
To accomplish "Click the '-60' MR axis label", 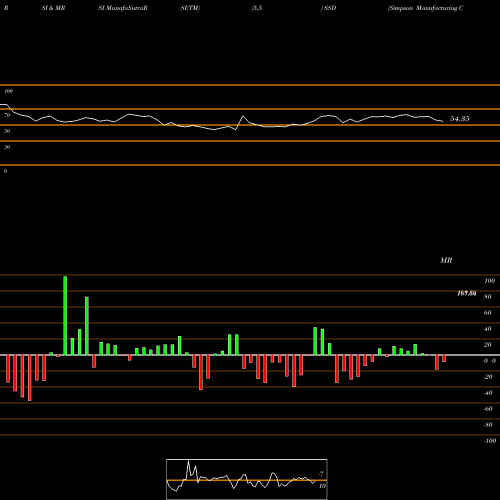I will [x=488, y=409].
